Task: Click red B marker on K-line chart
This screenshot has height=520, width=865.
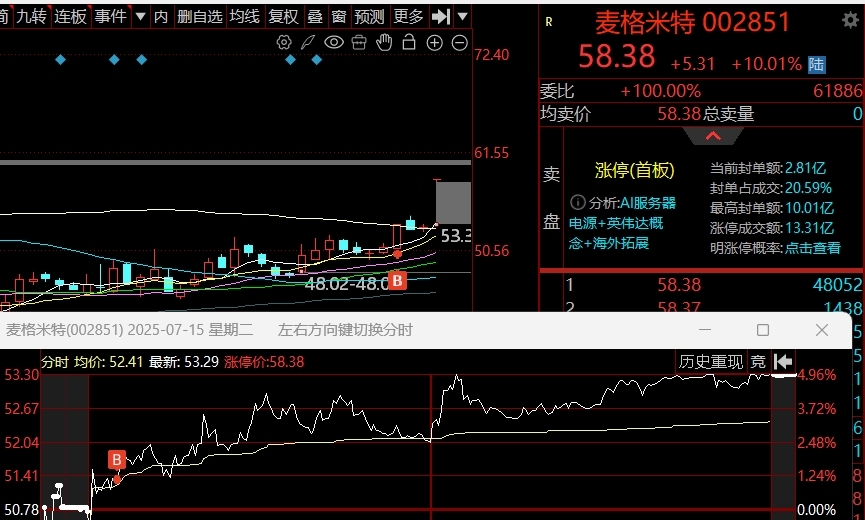Action: coord(397,280)
